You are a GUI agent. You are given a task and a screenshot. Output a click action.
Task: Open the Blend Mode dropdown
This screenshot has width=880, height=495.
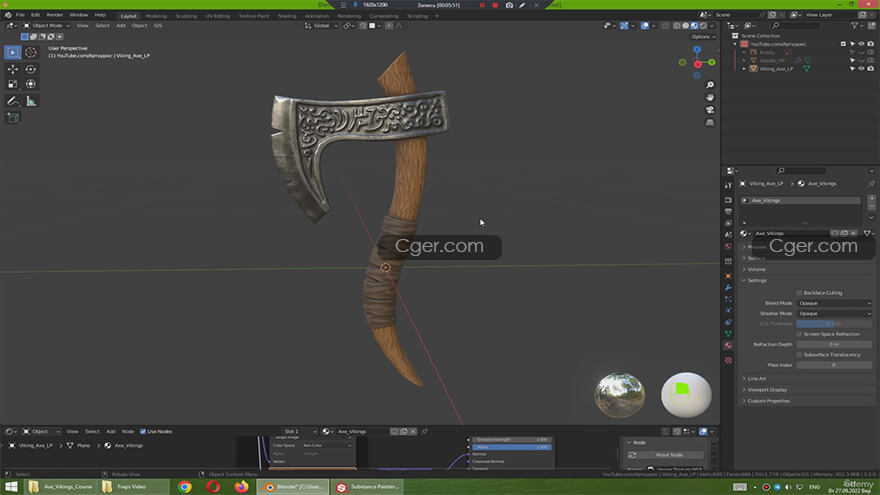[833, 303]
